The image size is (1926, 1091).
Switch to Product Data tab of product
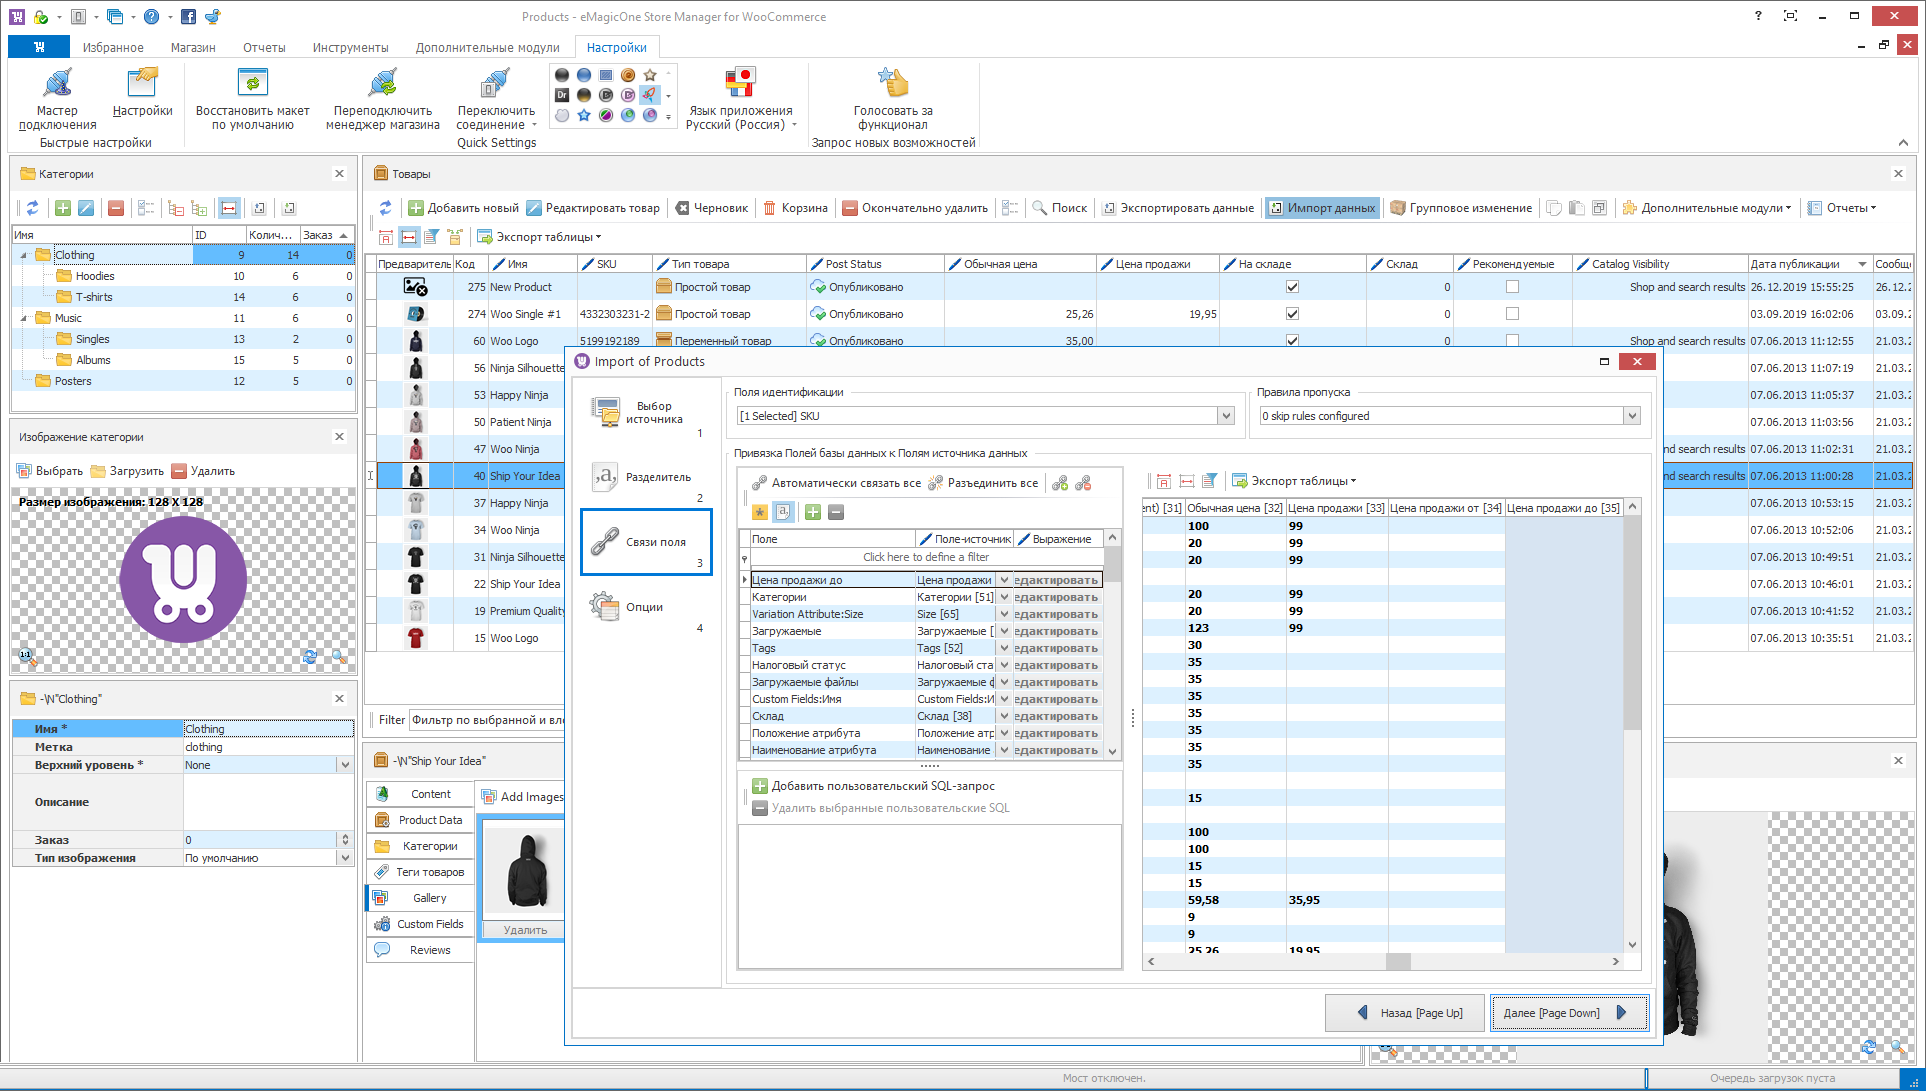click(420, 820)
